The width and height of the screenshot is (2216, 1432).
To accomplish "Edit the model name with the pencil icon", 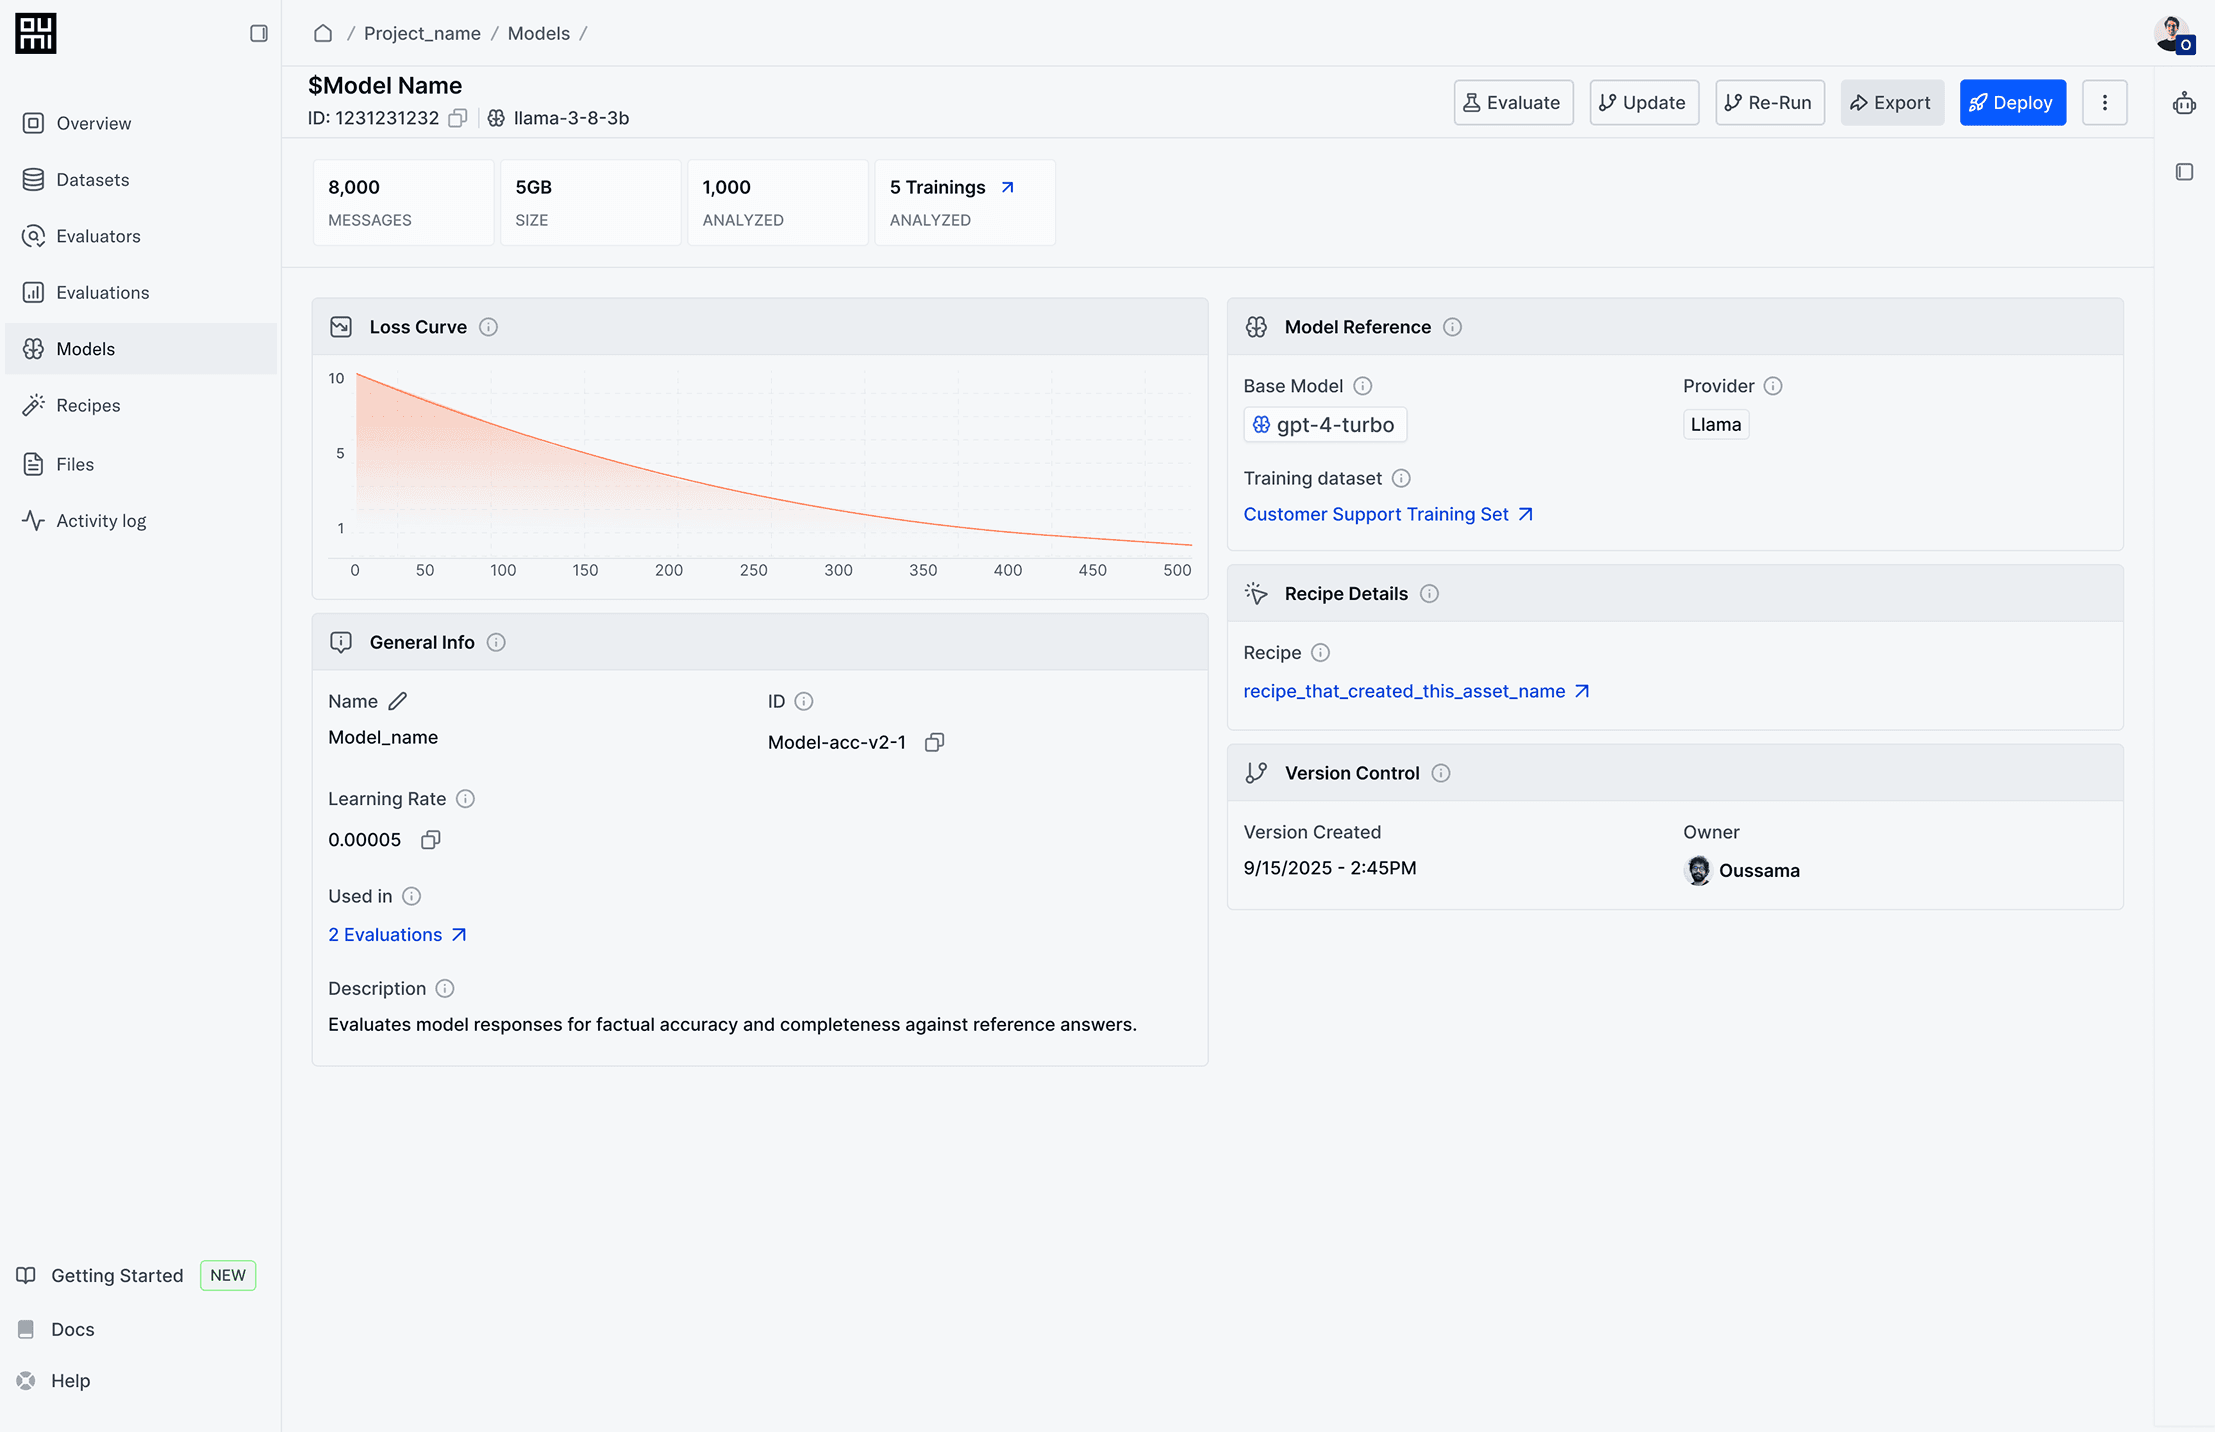I will pyautogui.click(x=397, y=700).
